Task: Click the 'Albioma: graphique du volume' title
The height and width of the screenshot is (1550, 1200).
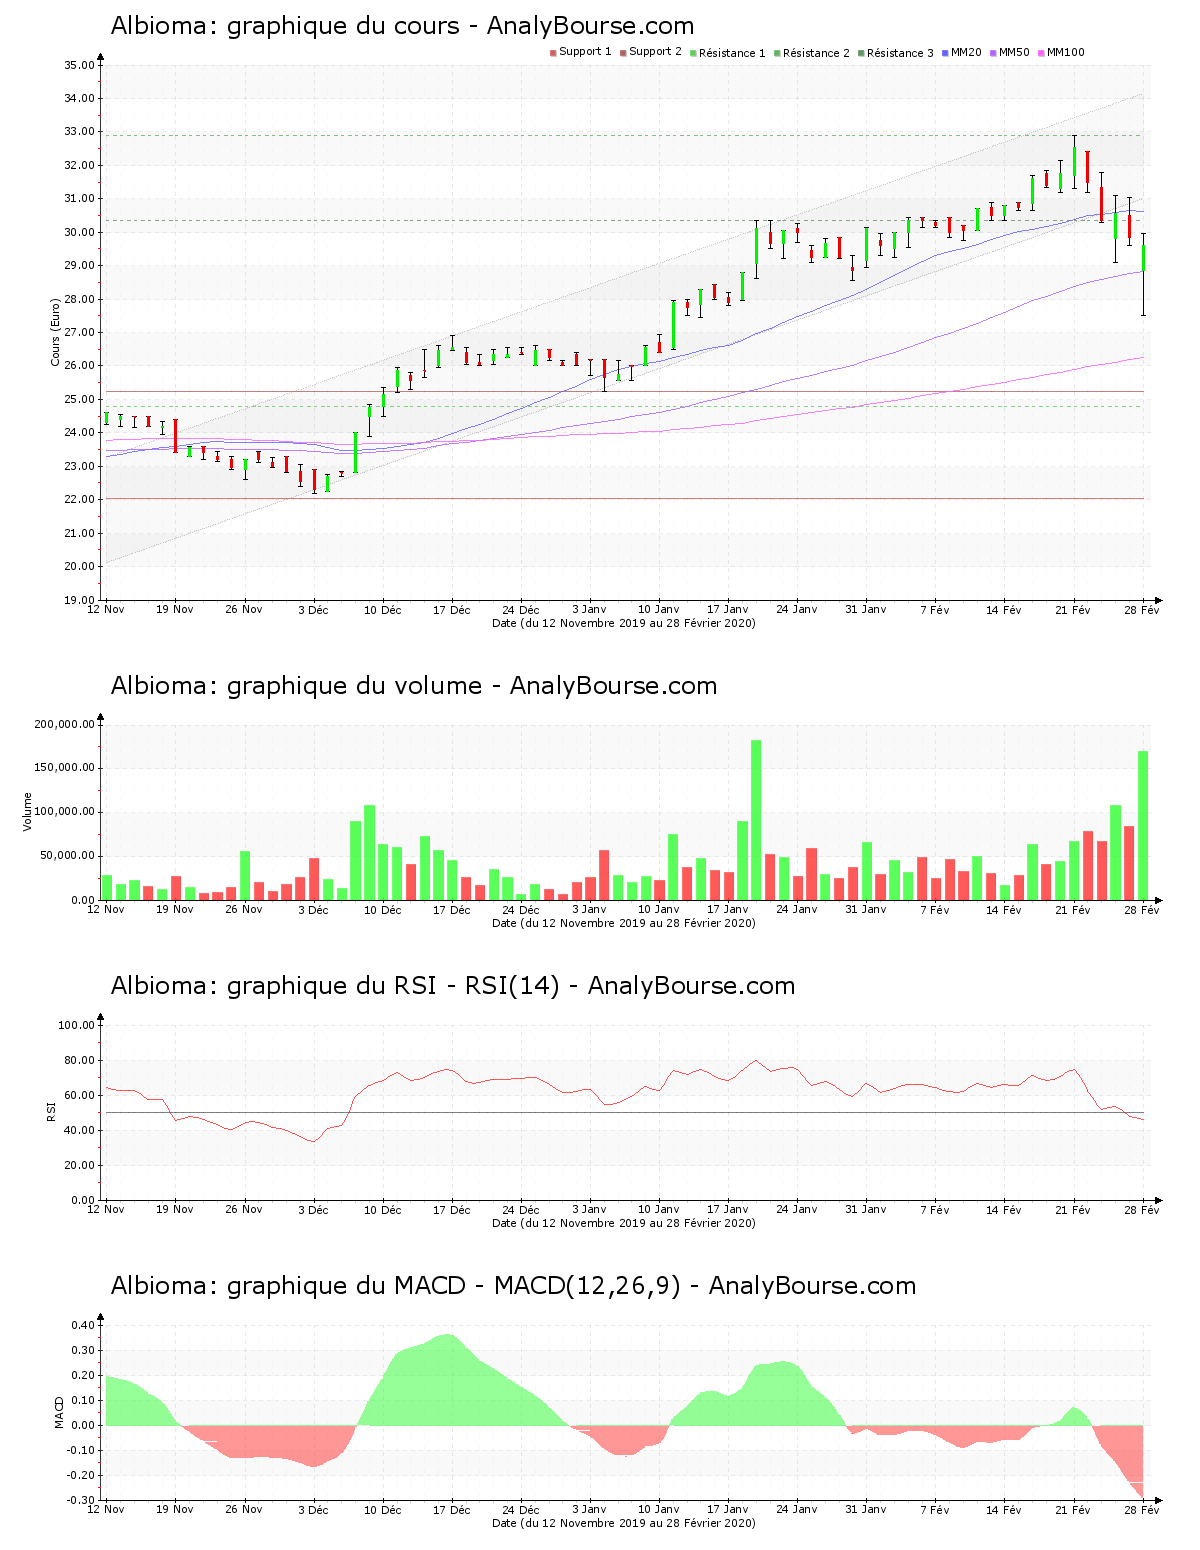Action: coord(296,686)
